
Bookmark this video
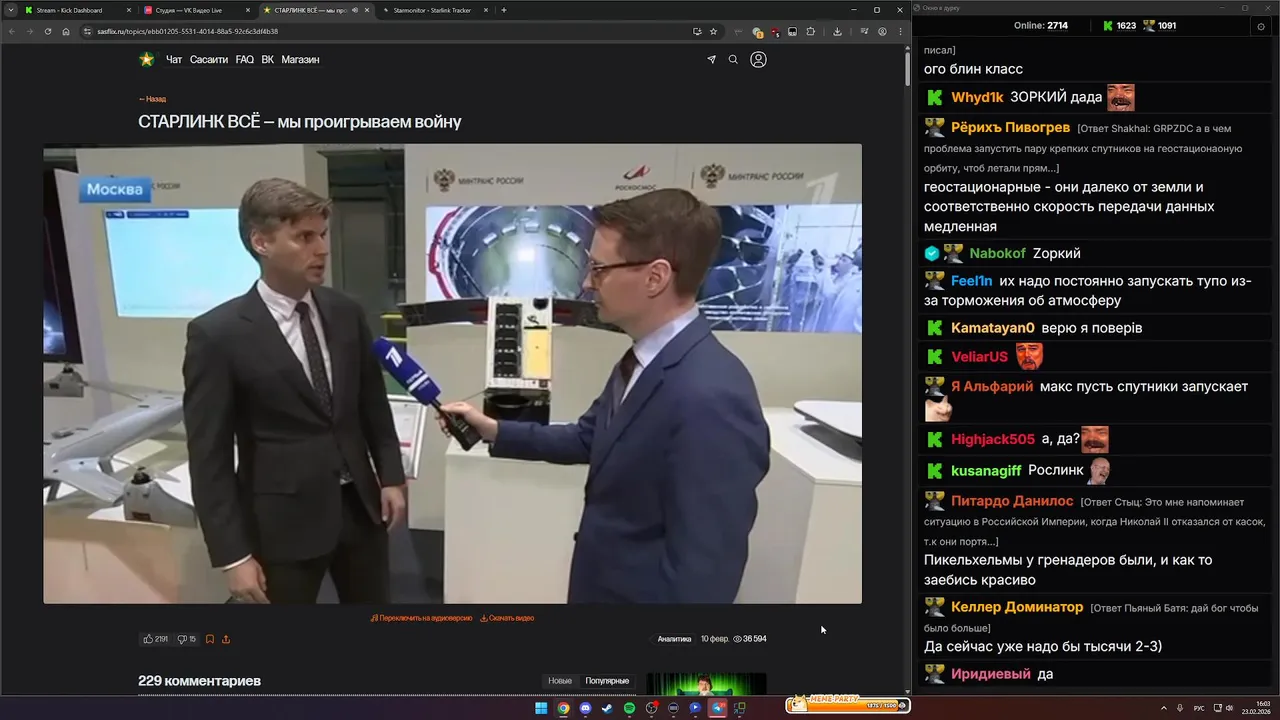(x=210, y=639)
